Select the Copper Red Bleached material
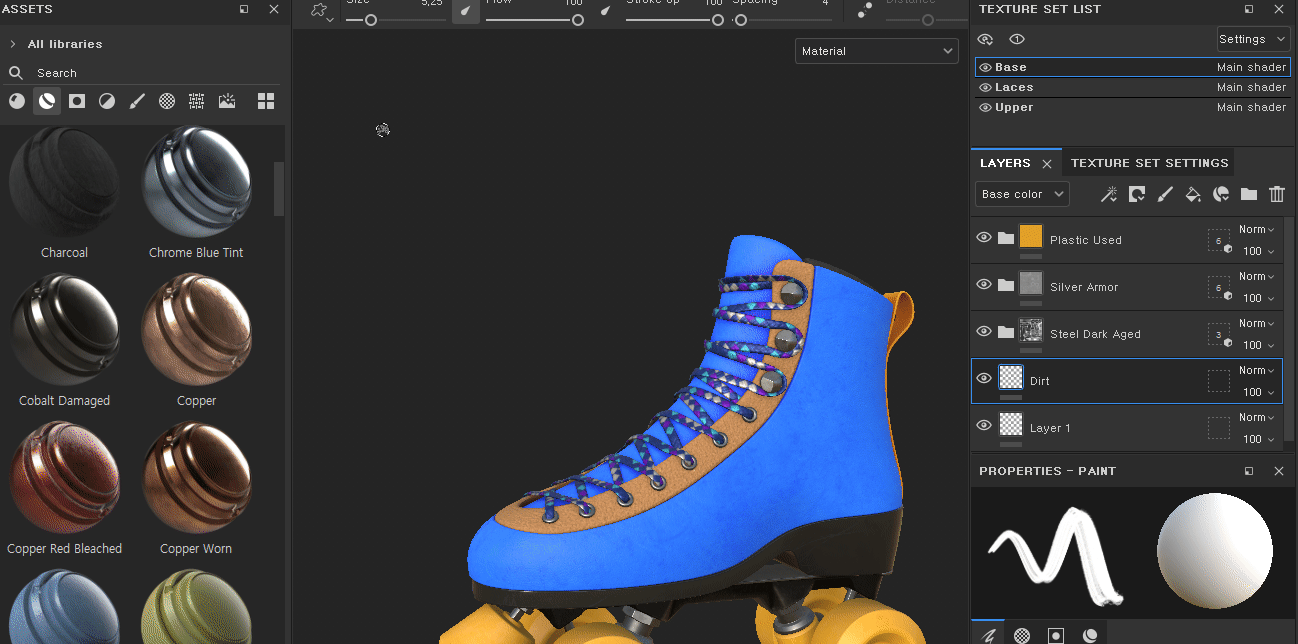The width and height of the screenshot is (1298, 644). (64, 478)
